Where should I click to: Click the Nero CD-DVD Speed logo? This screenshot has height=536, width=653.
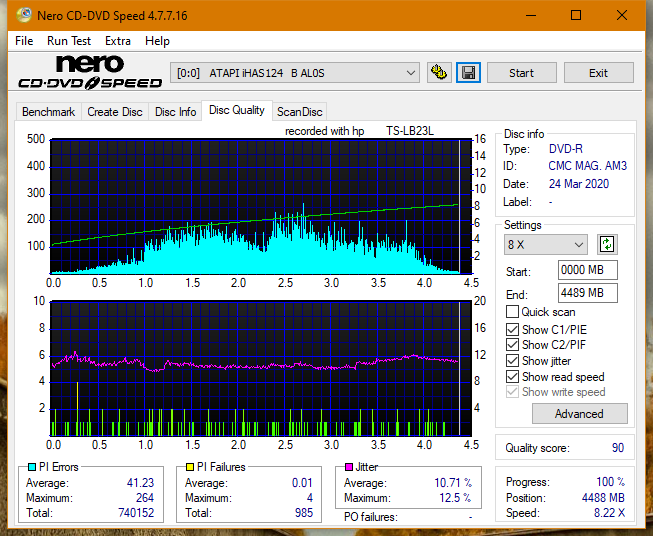click(90, 72)
